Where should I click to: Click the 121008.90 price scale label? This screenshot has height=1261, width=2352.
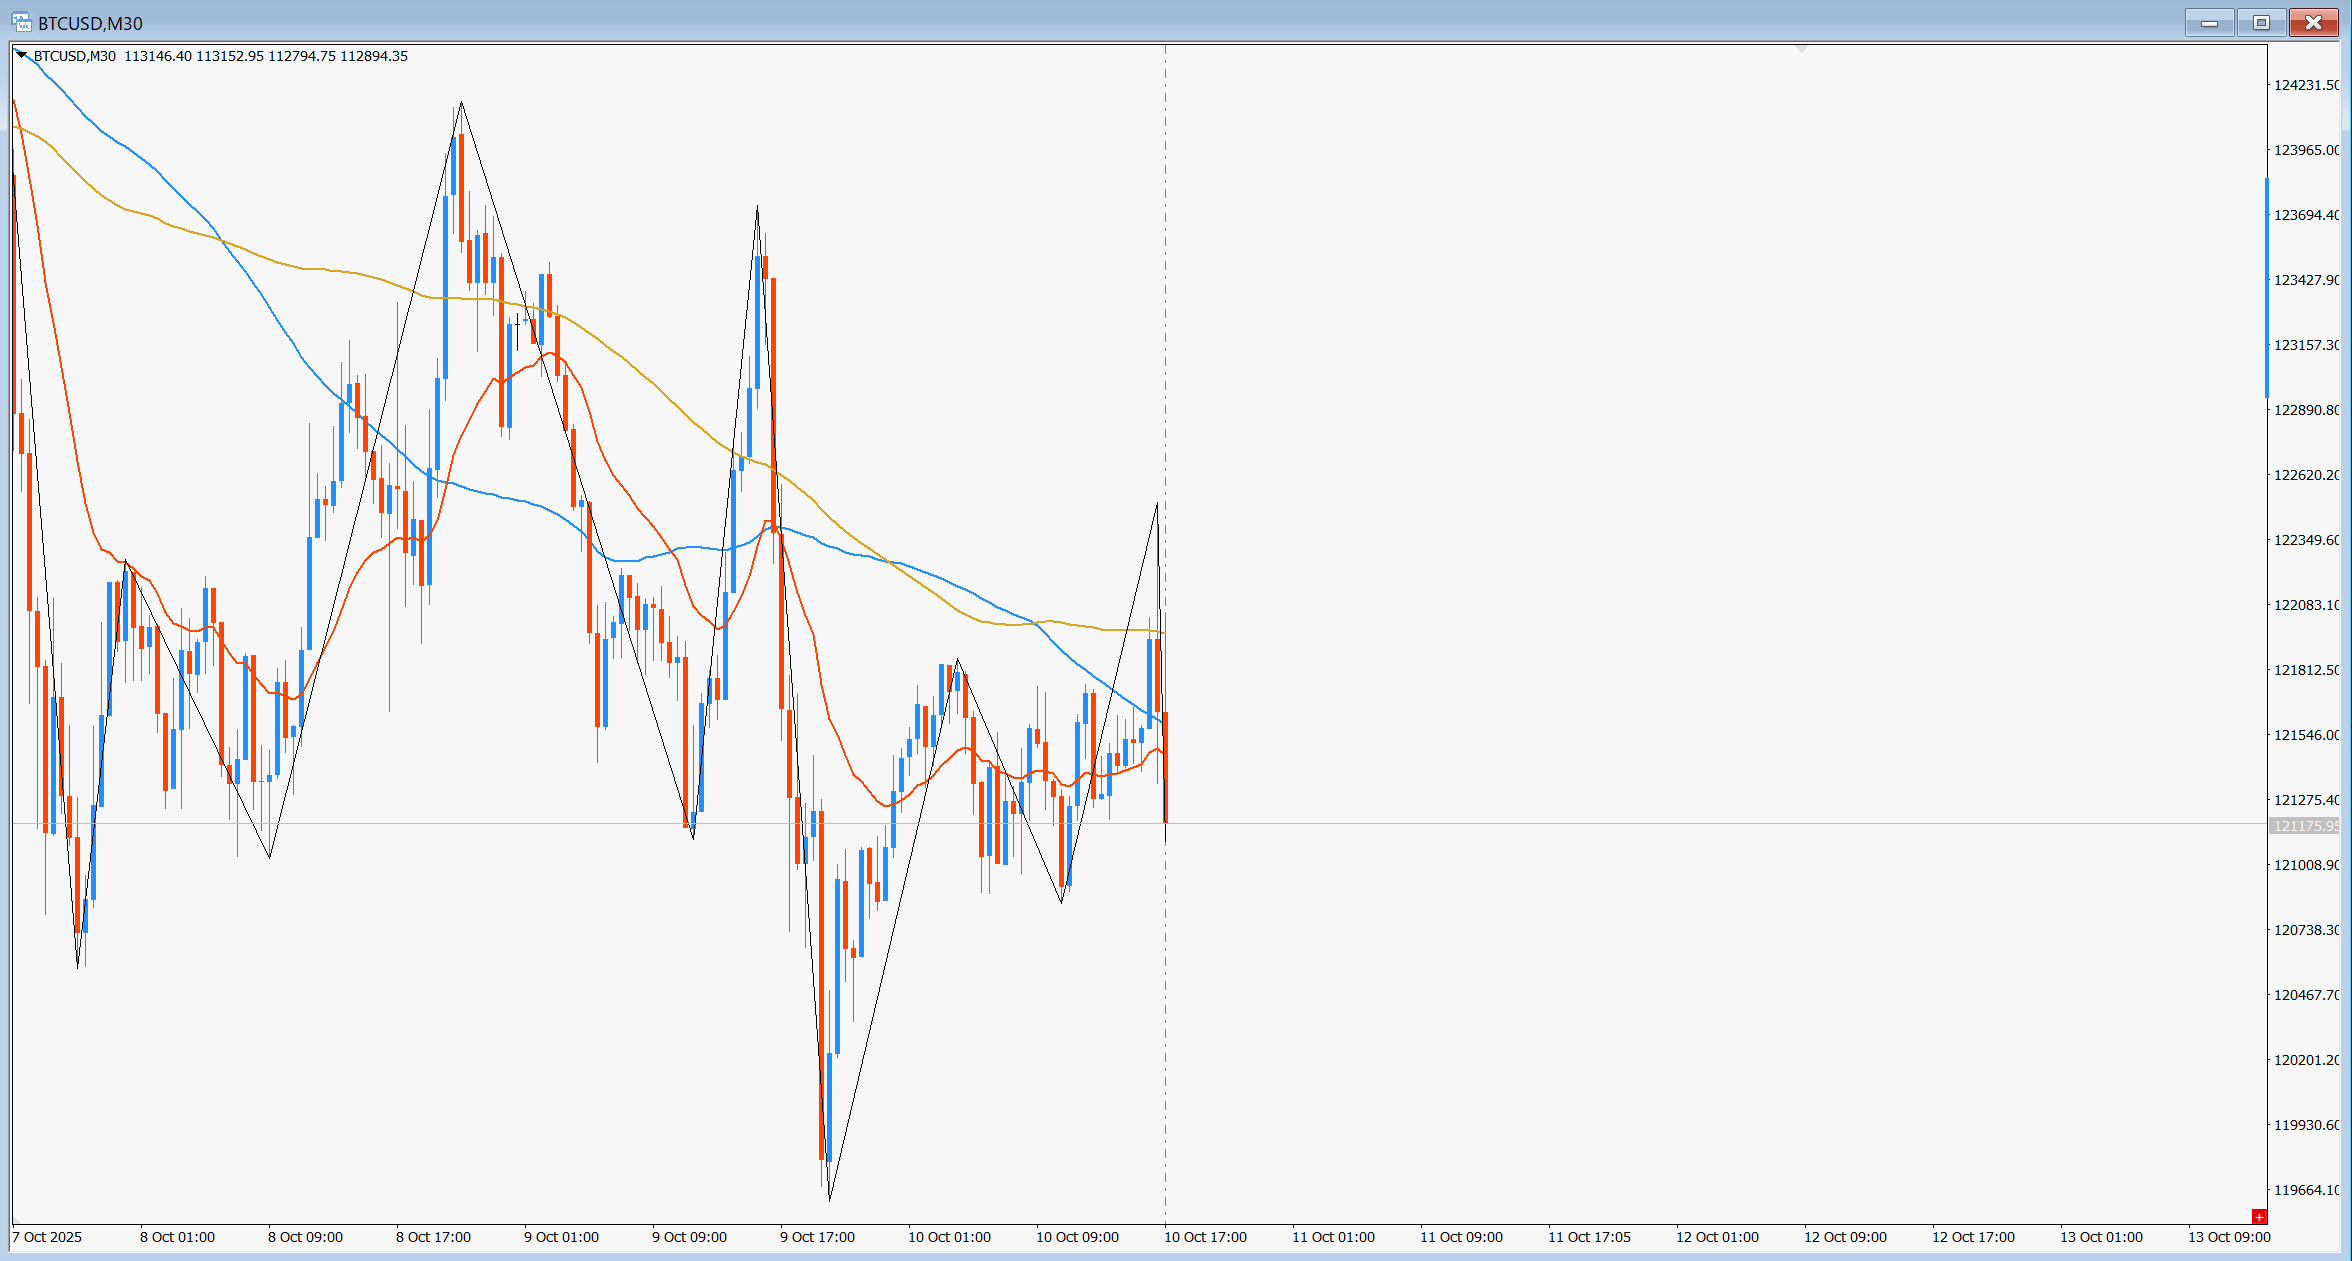tap(2306, 865)
